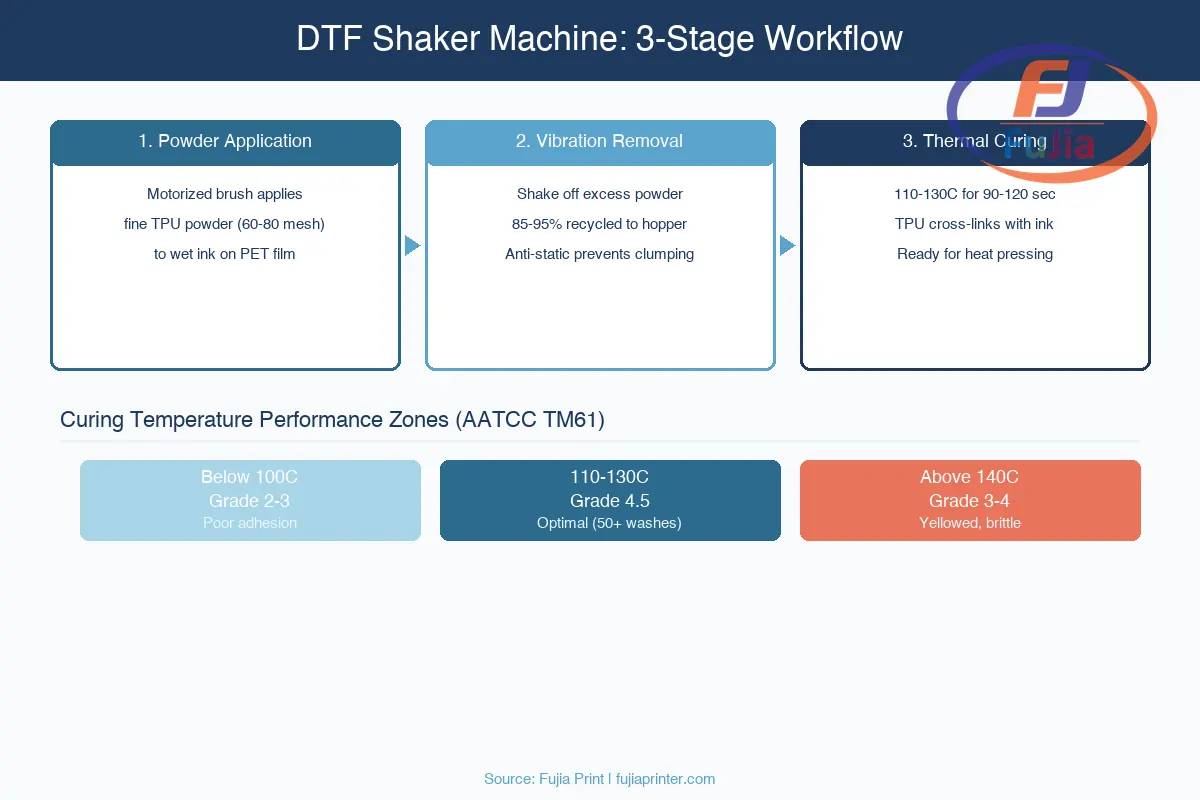This screenshot has width=1200, height=800.
Task: Click the 'Poor adhesion' label
Action: point(250,523)
